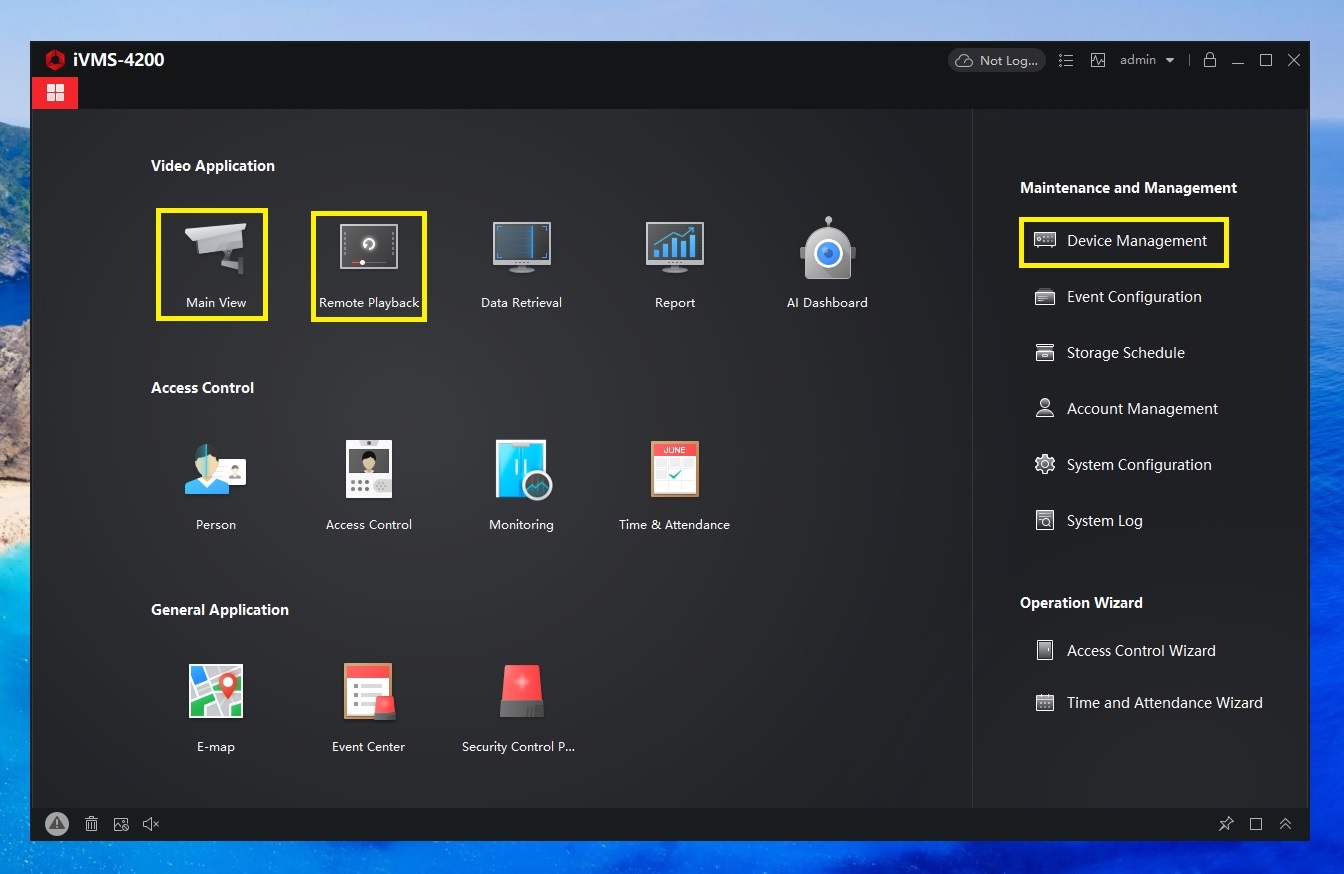1344x874 pixels.
Task: Open the resource monitor icon in title bar
Action: pos(1098,60)
